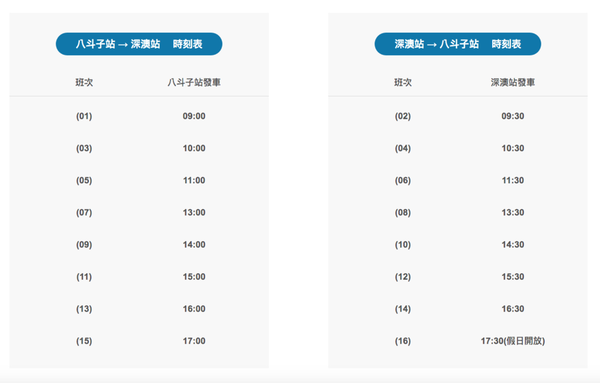The height and width of the screenshot is (383, 600).
Task: Select the 15:30 departure time
Action: point(513,277)
